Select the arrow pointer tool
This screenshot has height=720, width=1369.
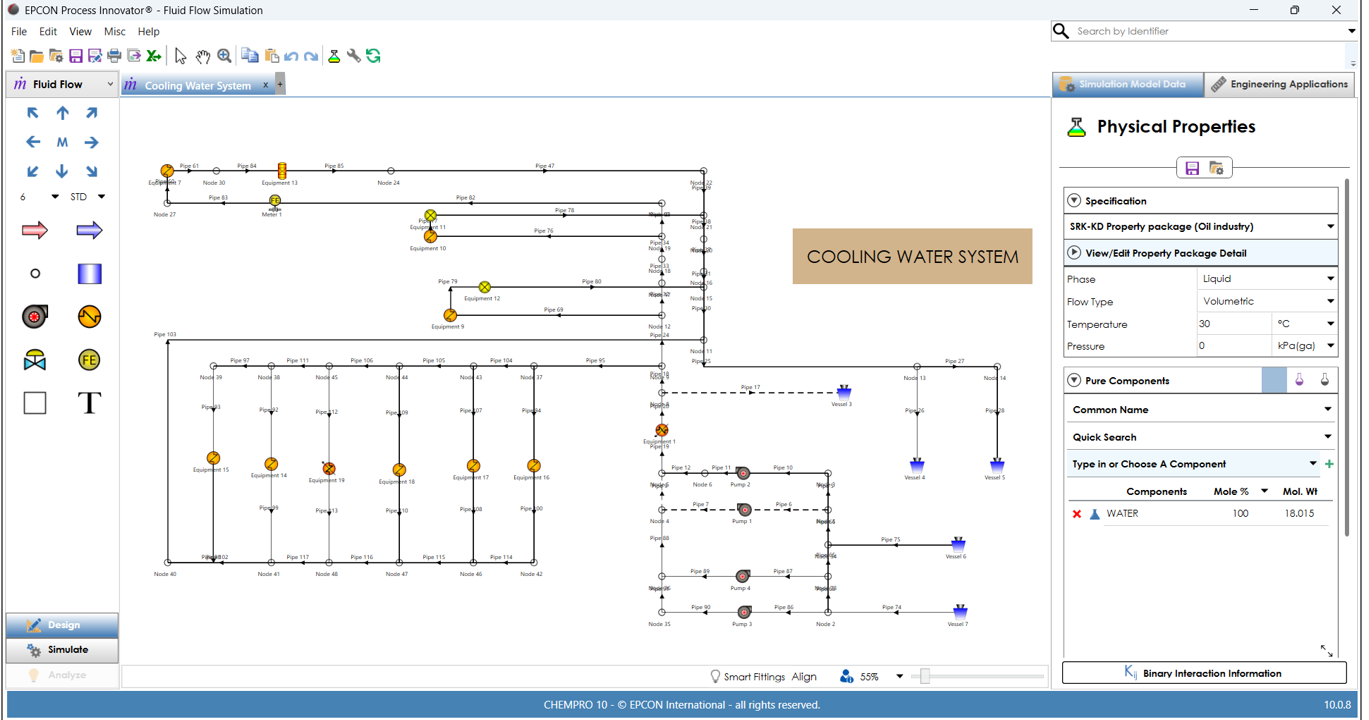(181, 56)
